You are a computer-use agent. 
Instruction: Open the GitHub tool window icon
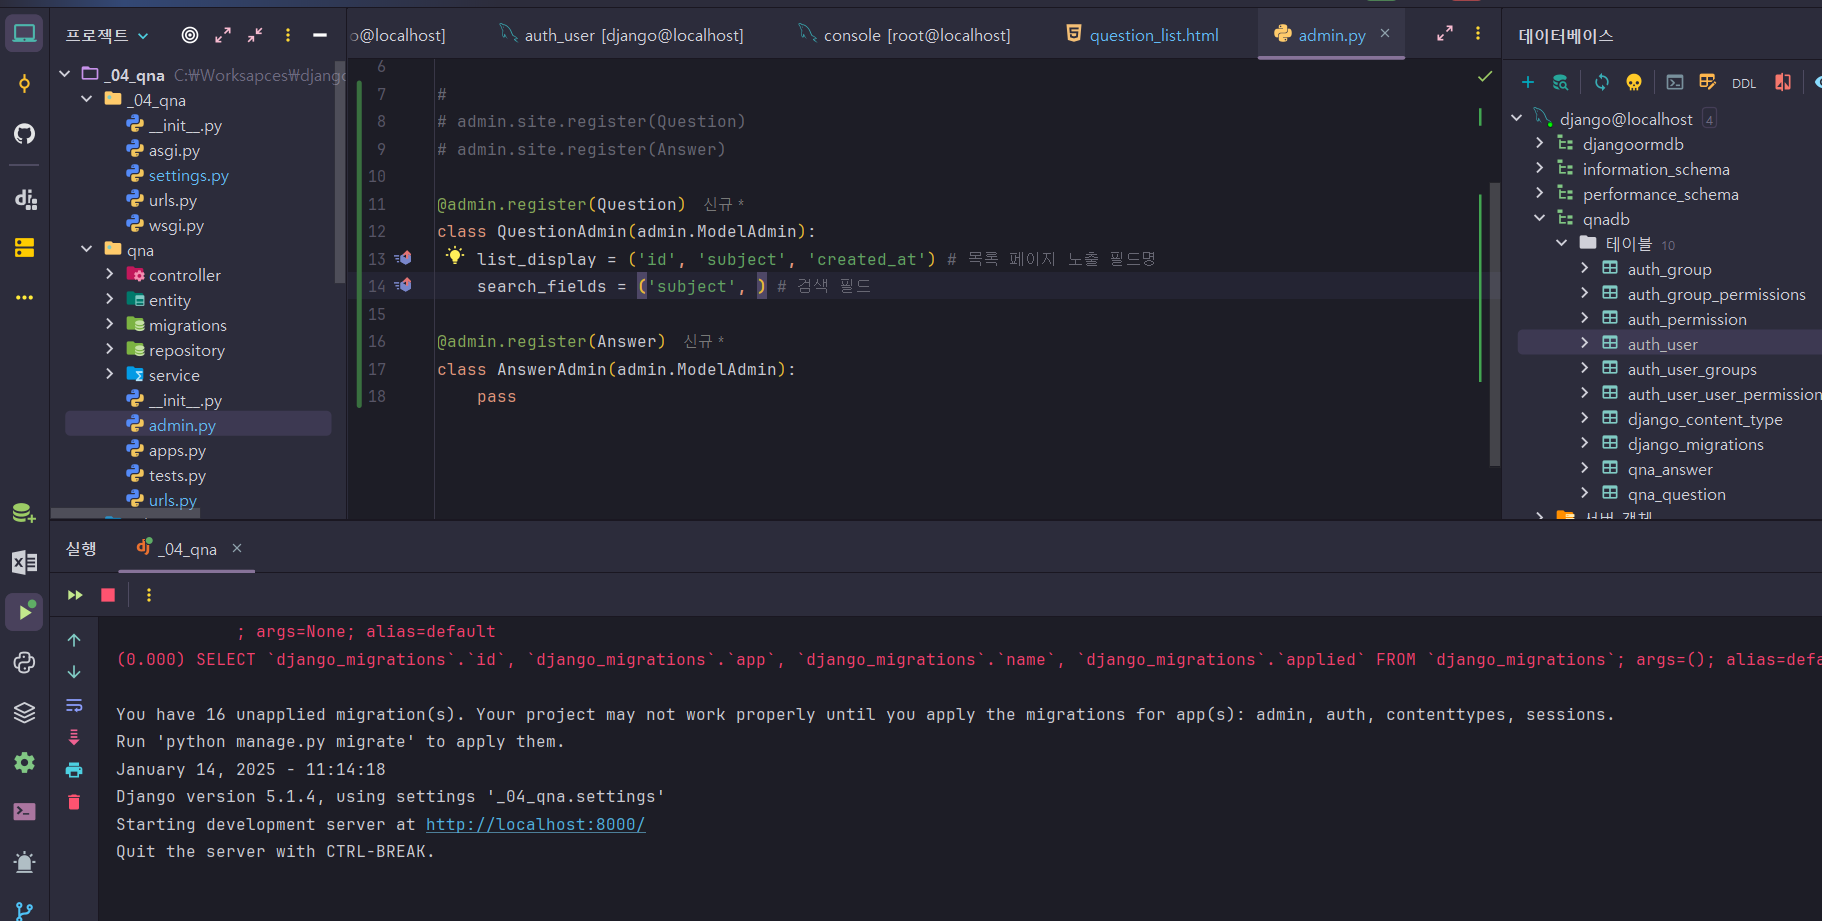click(x=25, y=133)
